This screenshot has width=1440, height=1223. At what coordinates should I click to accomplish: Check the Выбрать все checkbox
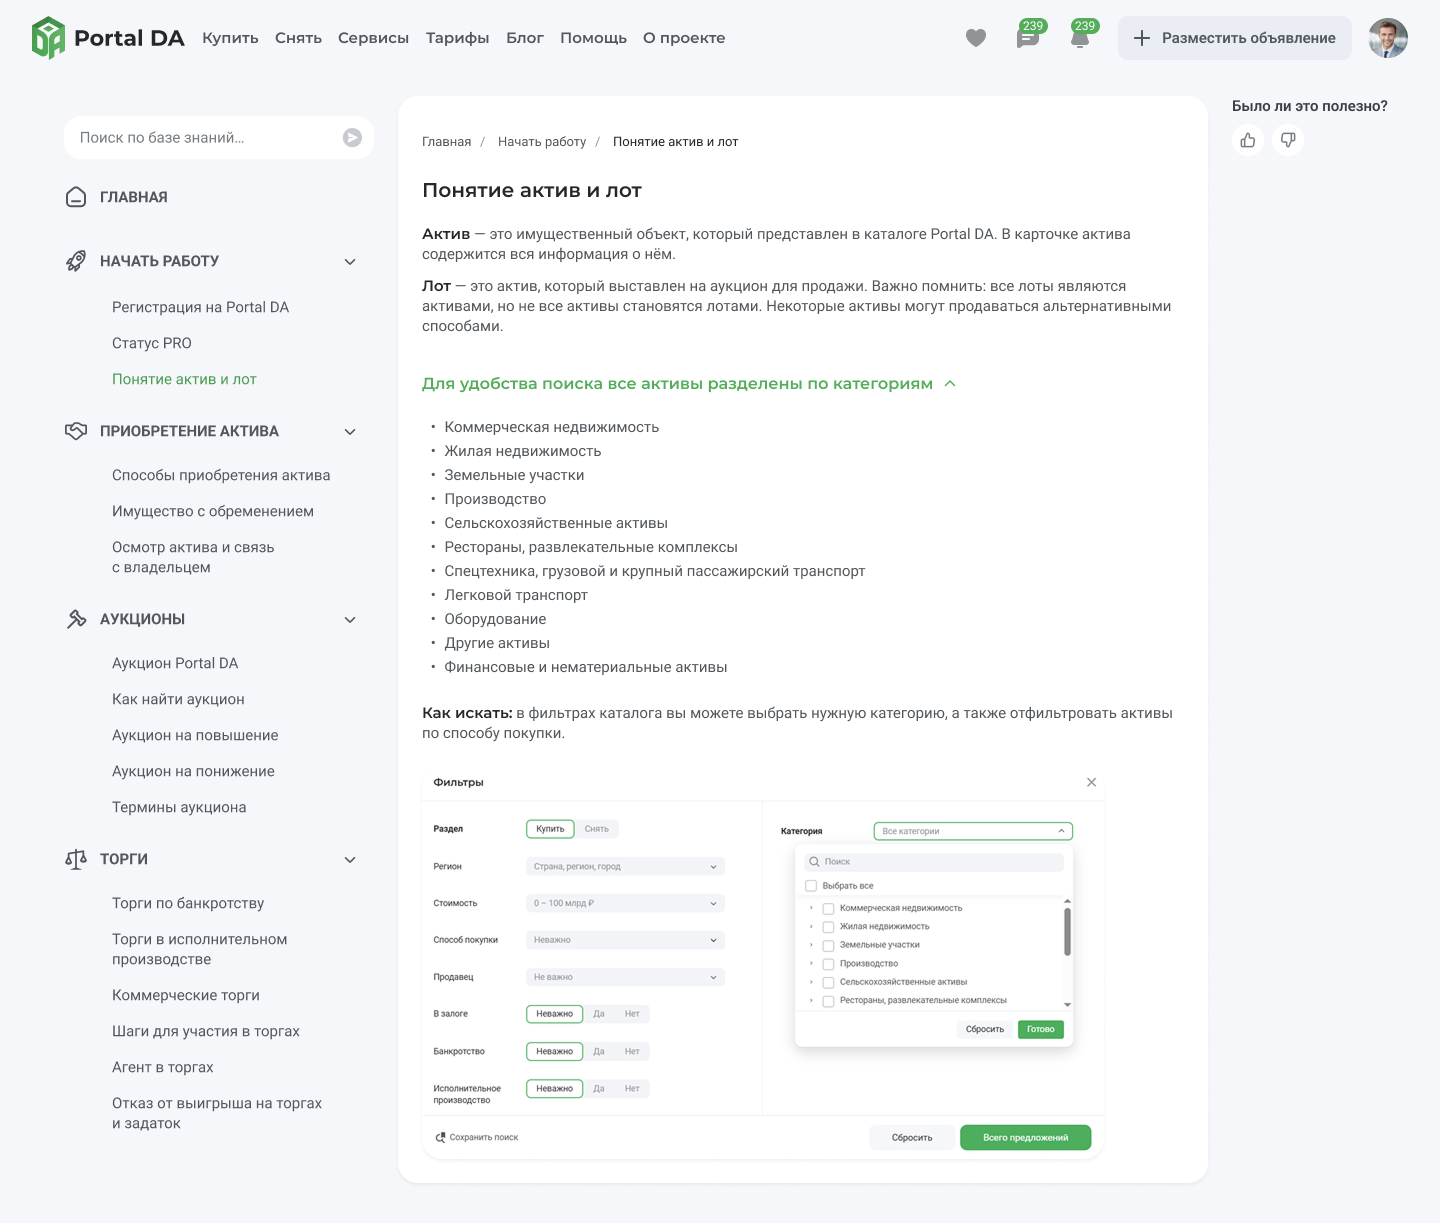point(811,886)
